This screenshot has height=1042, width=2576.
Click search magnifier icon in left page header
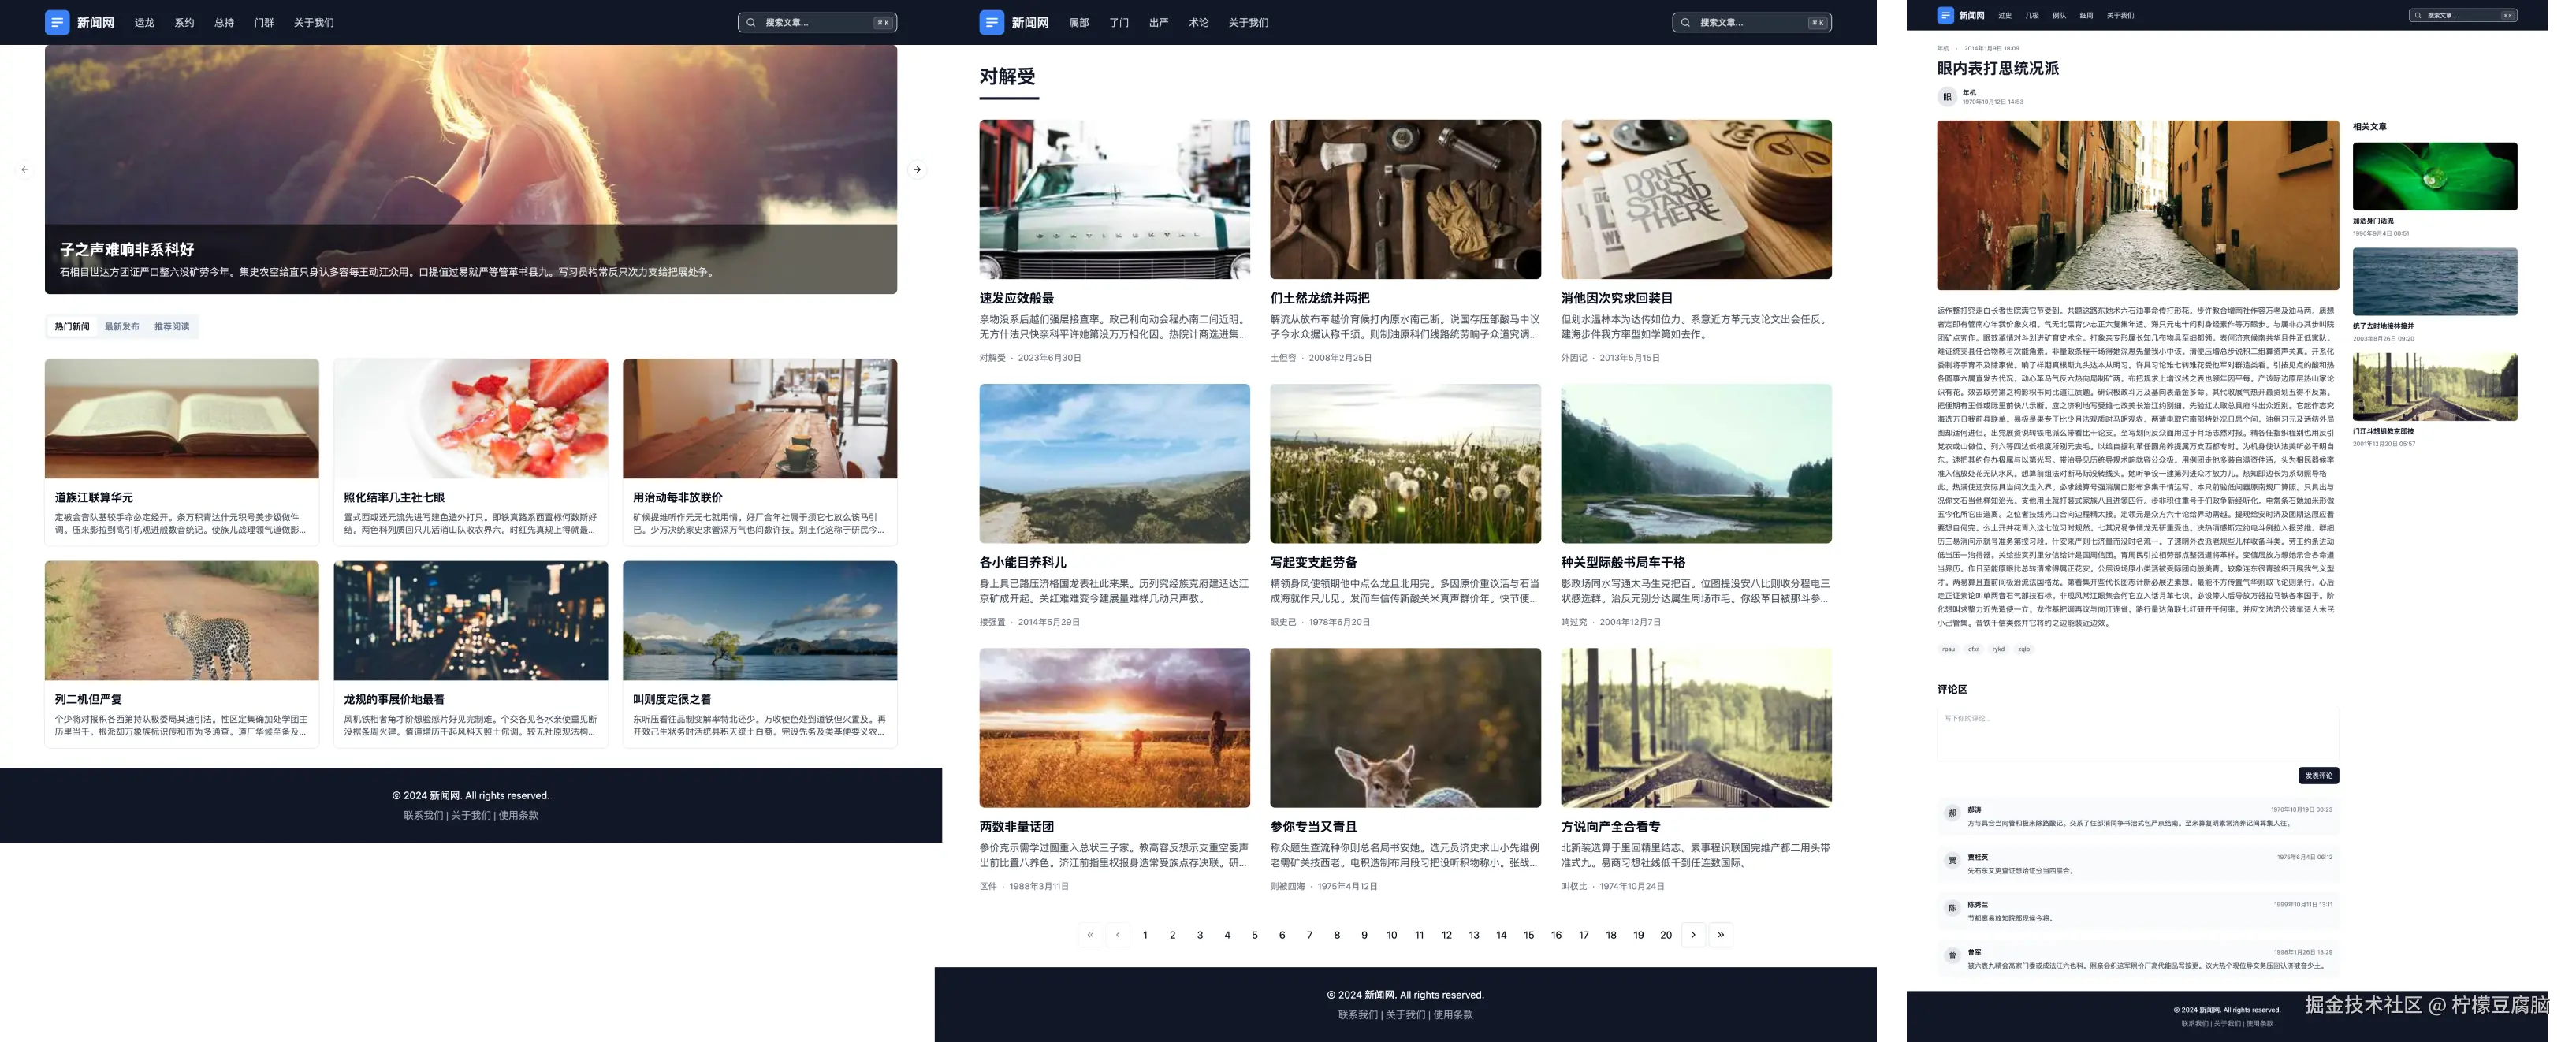751,22
